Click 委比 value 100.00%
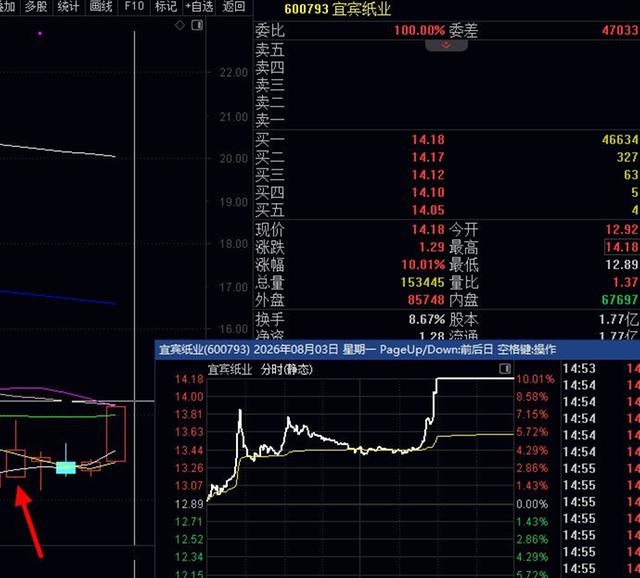 [420, 31]
